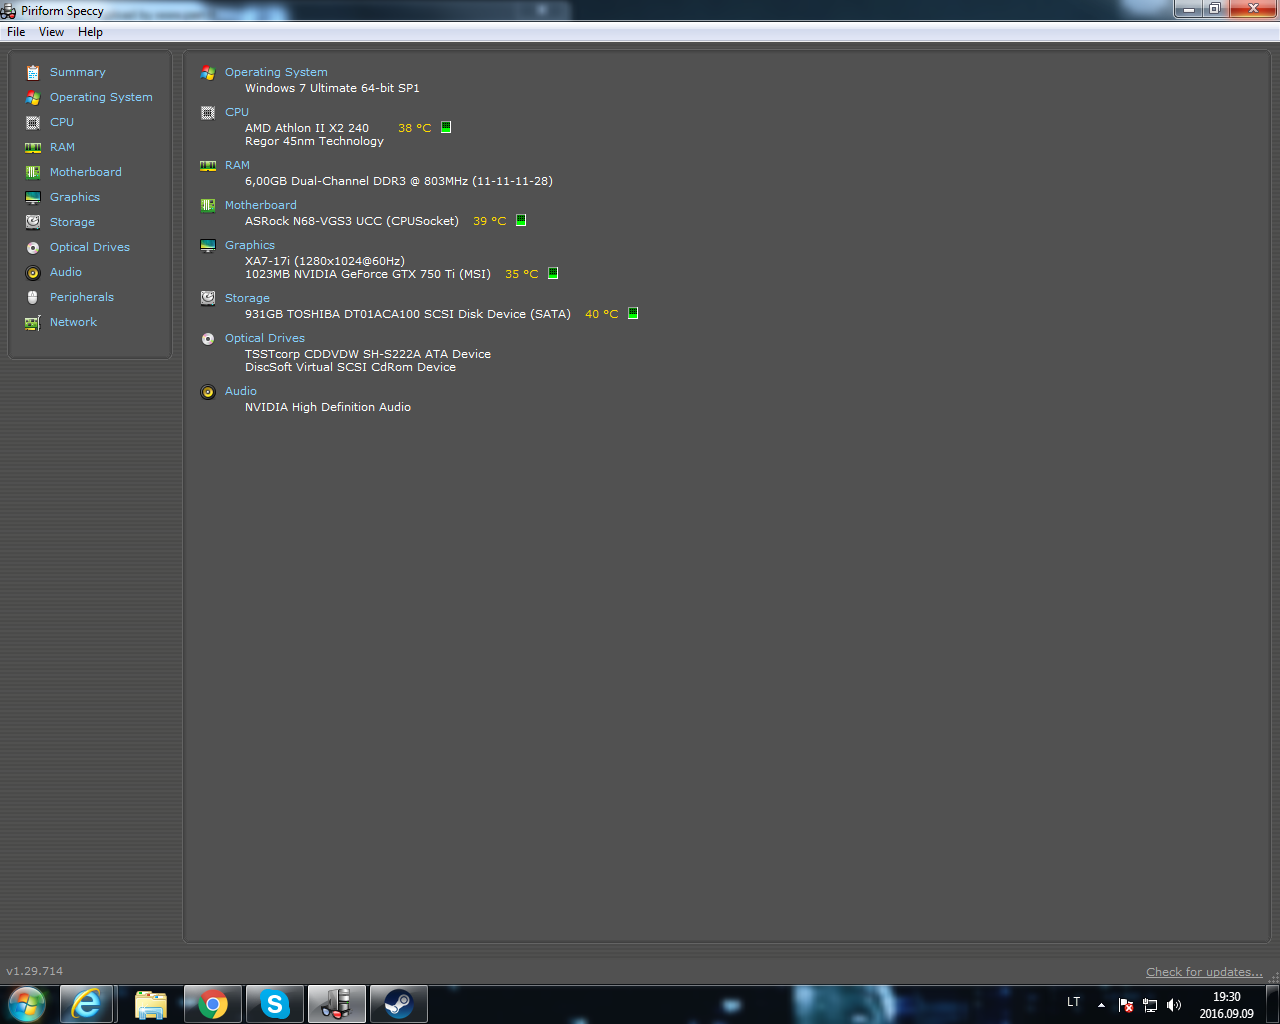Click the Graphics monitor icon in sidebar
The image size is (1280, 1024).
click(33, 197)
